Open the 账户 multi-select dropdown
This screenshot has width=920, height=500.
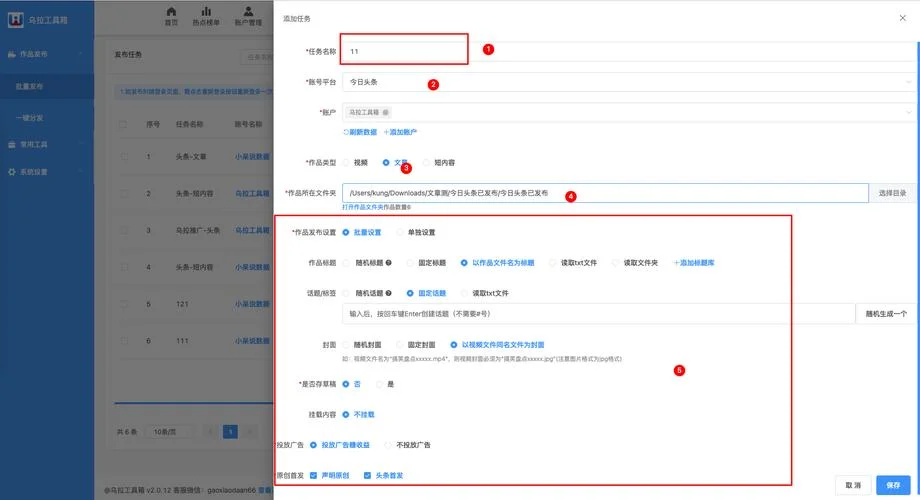pos(629,112)
